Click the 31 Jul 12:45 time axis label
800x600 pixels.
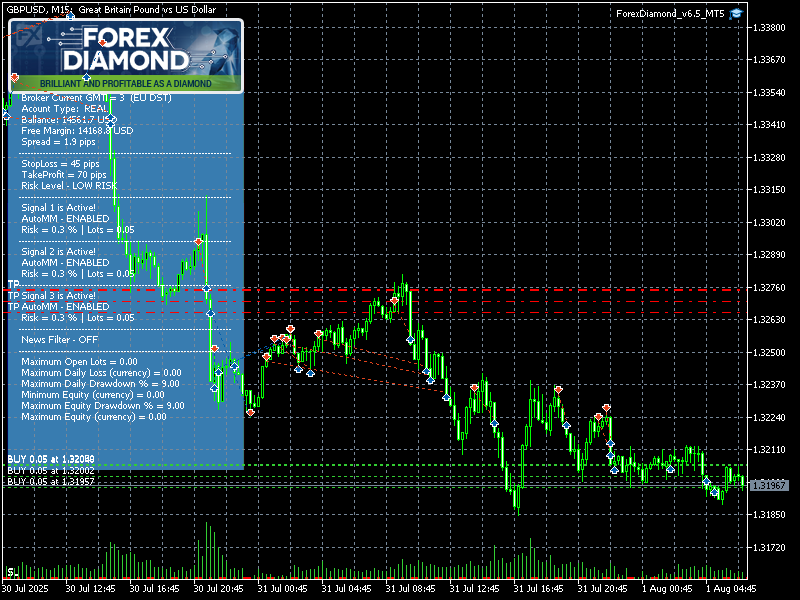pyautogui.click(x=474, y=589)
